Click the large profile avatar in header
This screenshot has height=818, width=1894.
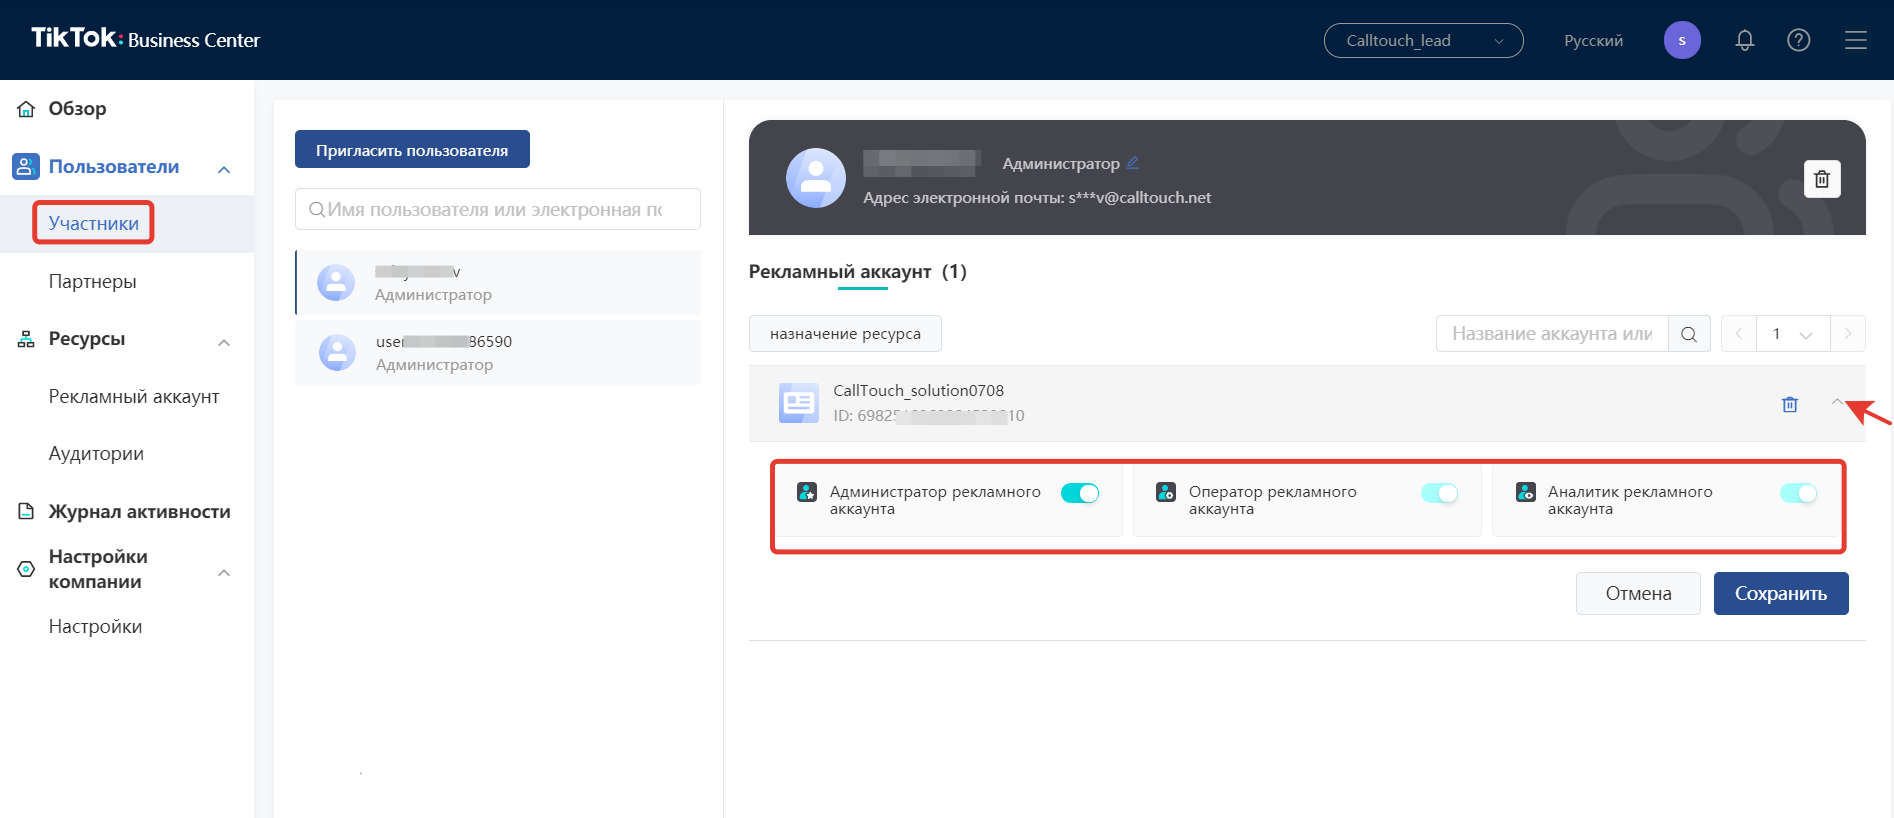816,178
